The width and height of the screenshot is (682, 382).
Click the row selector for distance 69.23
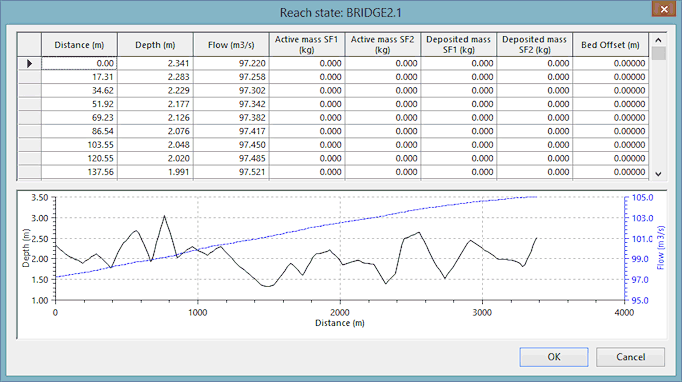pos(29,117)
